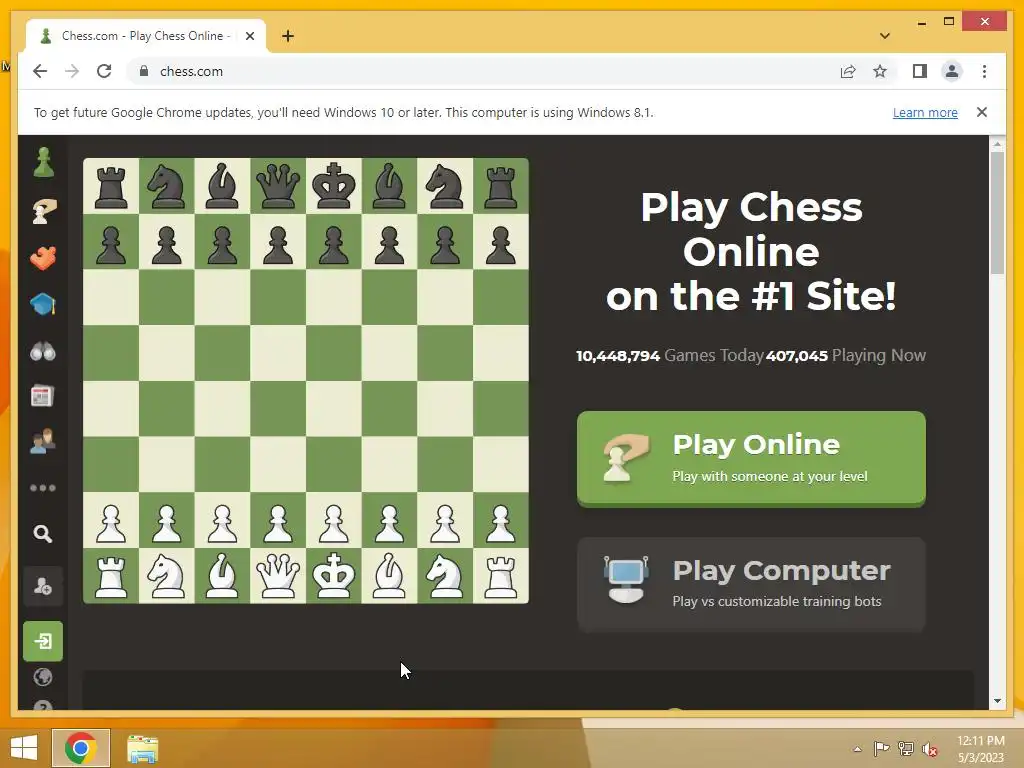Click the page vertical scrollbar thumb
Screen dimensions: 1024x768
pos(997,213)
